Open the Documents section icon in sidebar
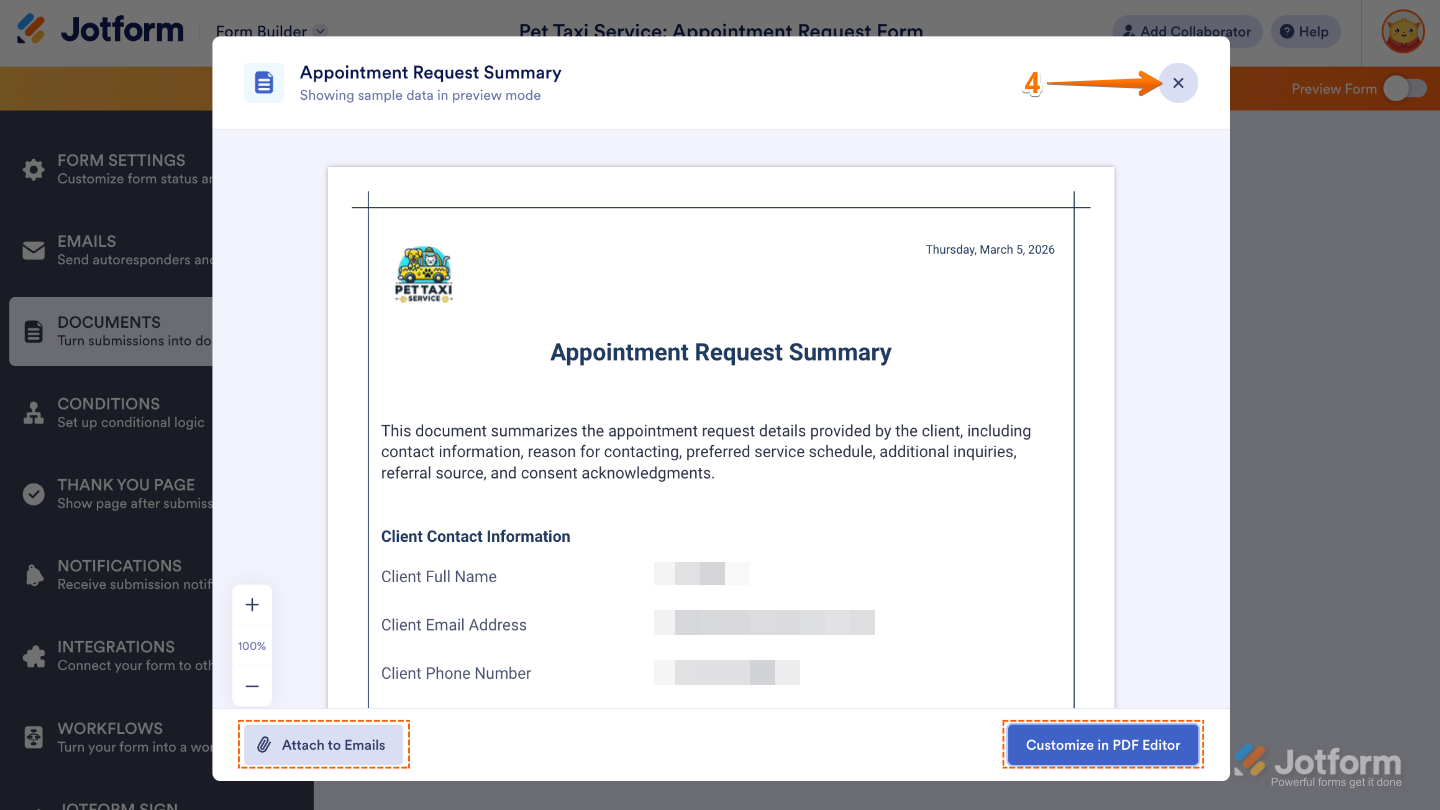The width and height of the screenshot is (1440, 810). (x=33, y=331)
